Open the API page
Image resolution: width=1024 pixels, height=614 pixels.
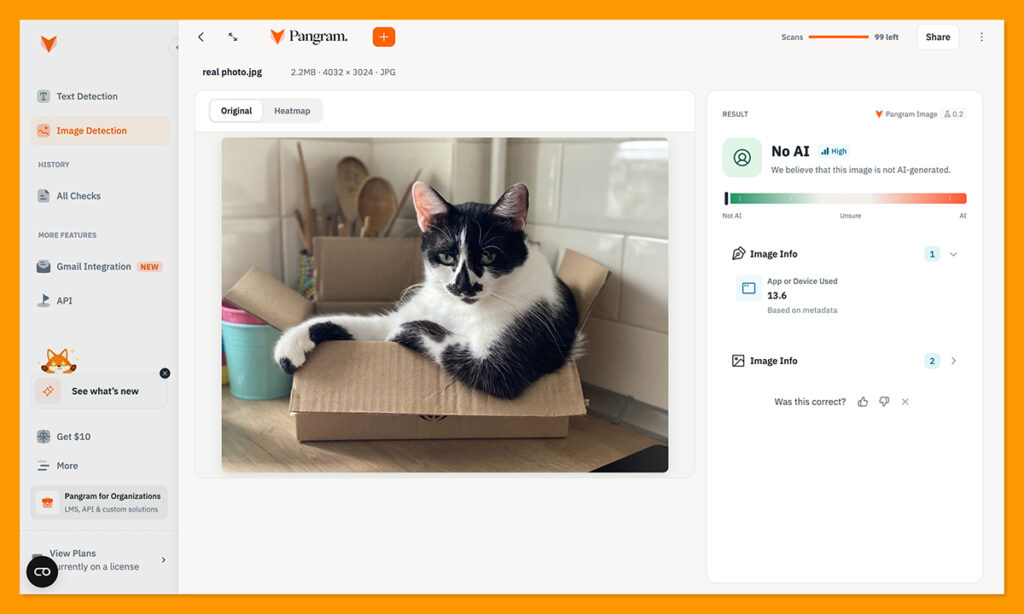pos(99,300)
